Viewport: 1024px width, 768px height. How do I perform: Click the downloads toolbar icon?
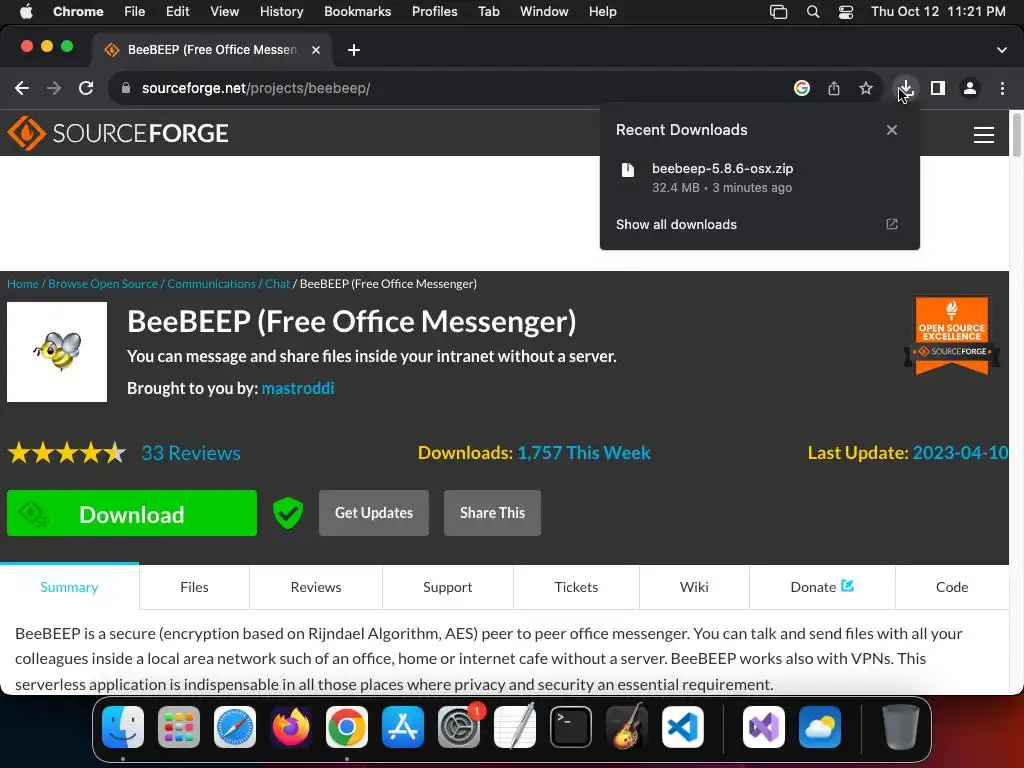pos(905,88)
